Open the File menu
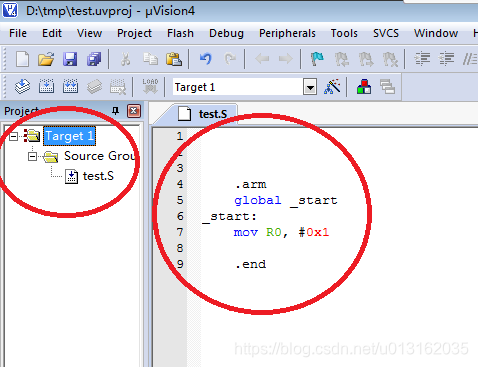Viewport: 478px width, 367px height. click(18, 33)
